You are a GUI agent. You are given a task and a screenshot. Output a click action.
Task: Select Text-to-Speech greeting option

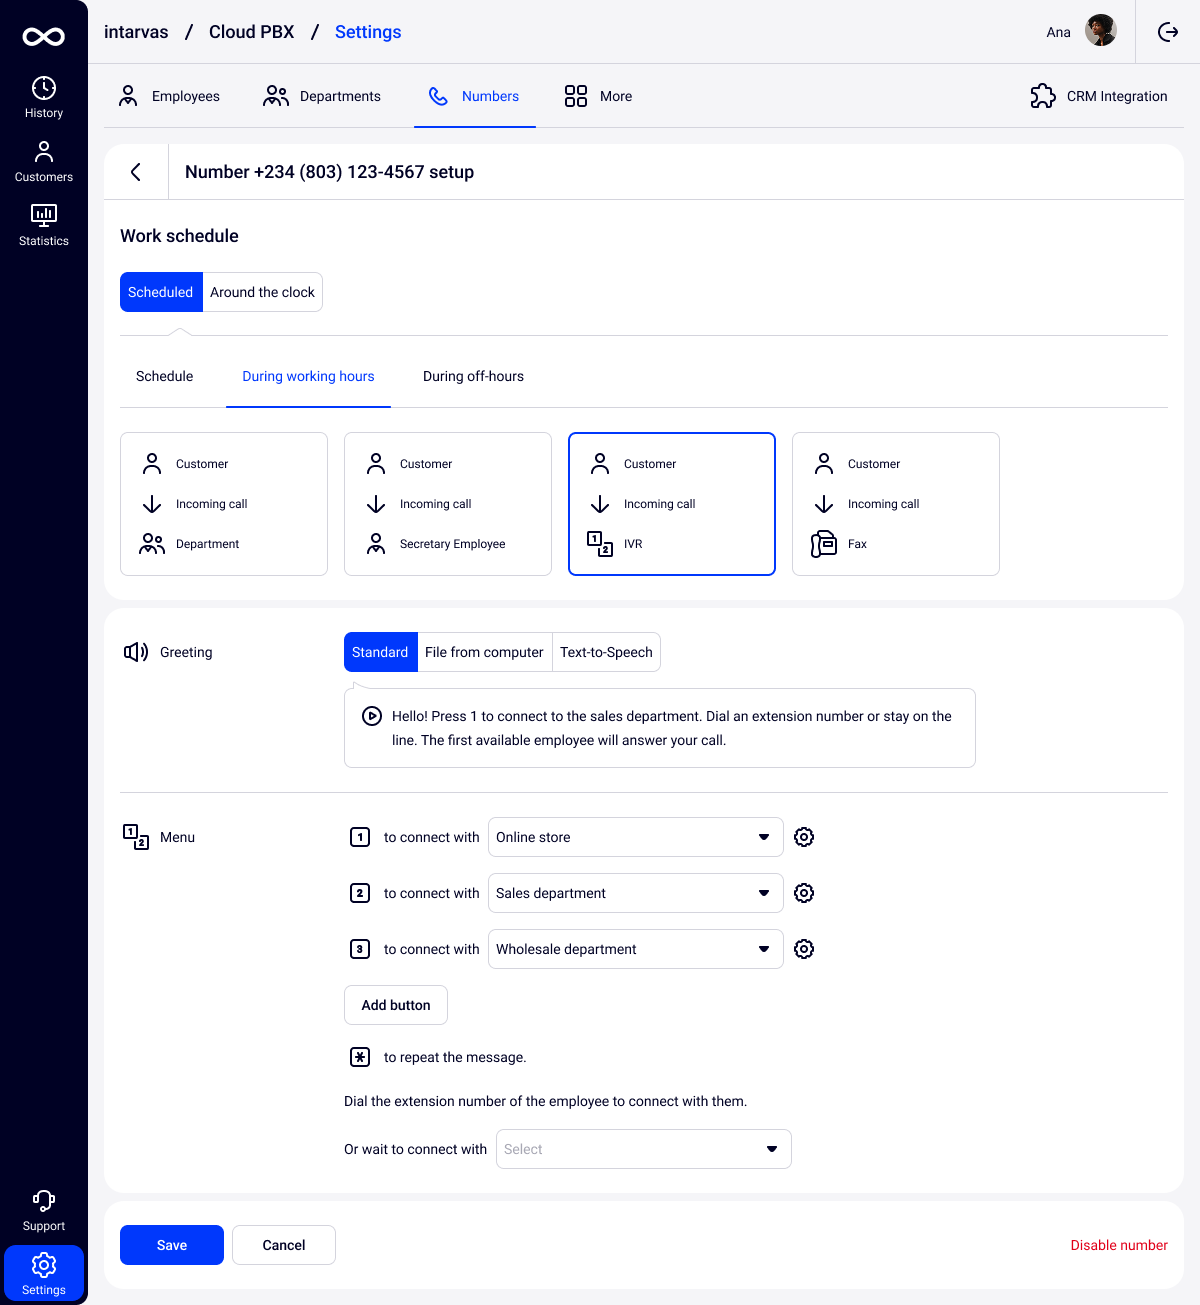click(x=606, y=652)
